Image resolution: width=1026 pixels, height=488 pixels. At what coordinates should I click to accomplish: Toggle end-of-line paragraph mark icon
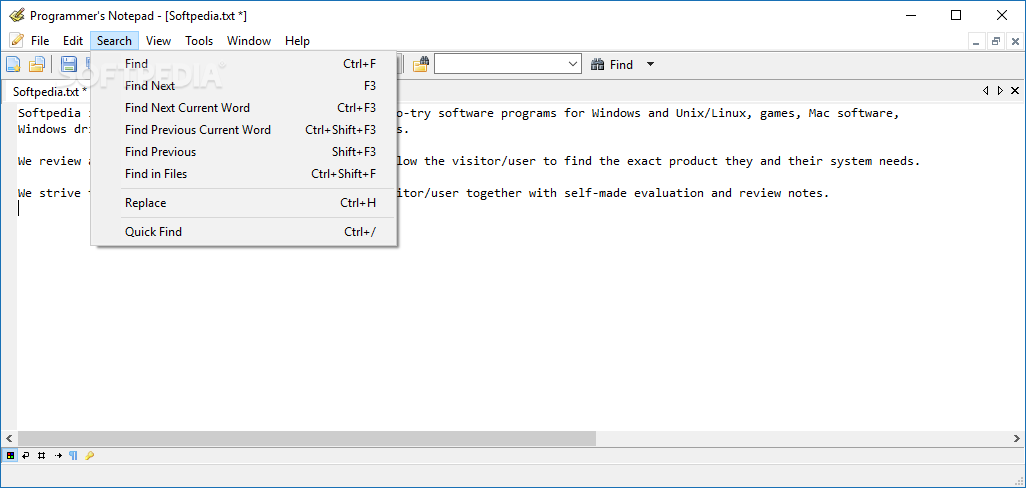pyautogui.click(x=73, y=455)
